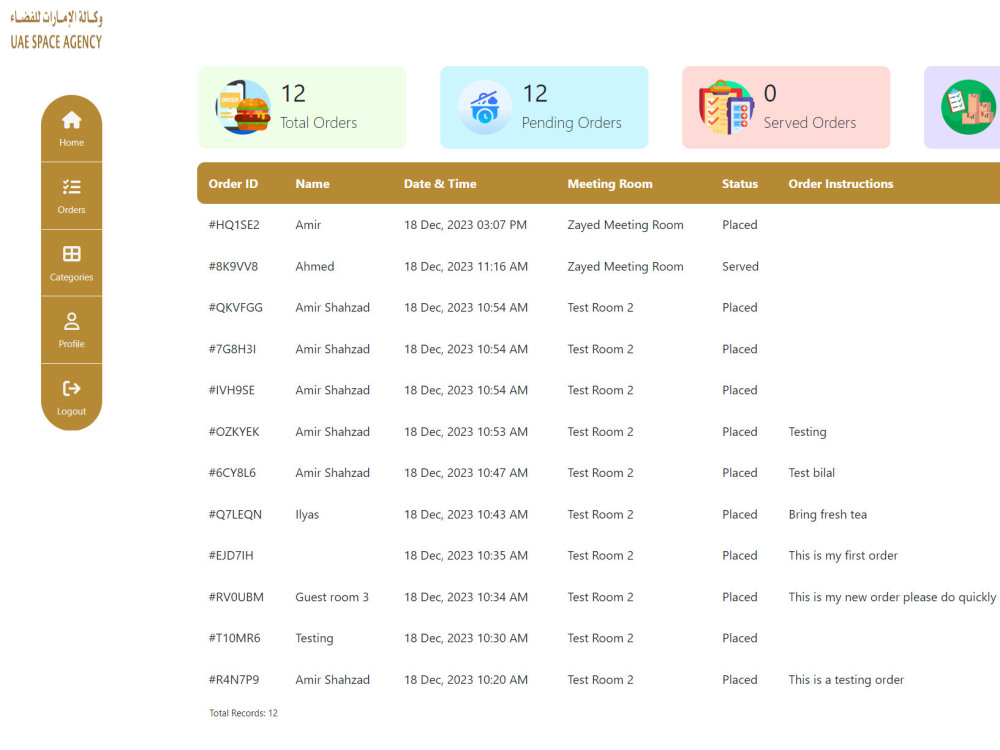
Task: Open Orders list icon in sidebar
Action: coord(71,187)
